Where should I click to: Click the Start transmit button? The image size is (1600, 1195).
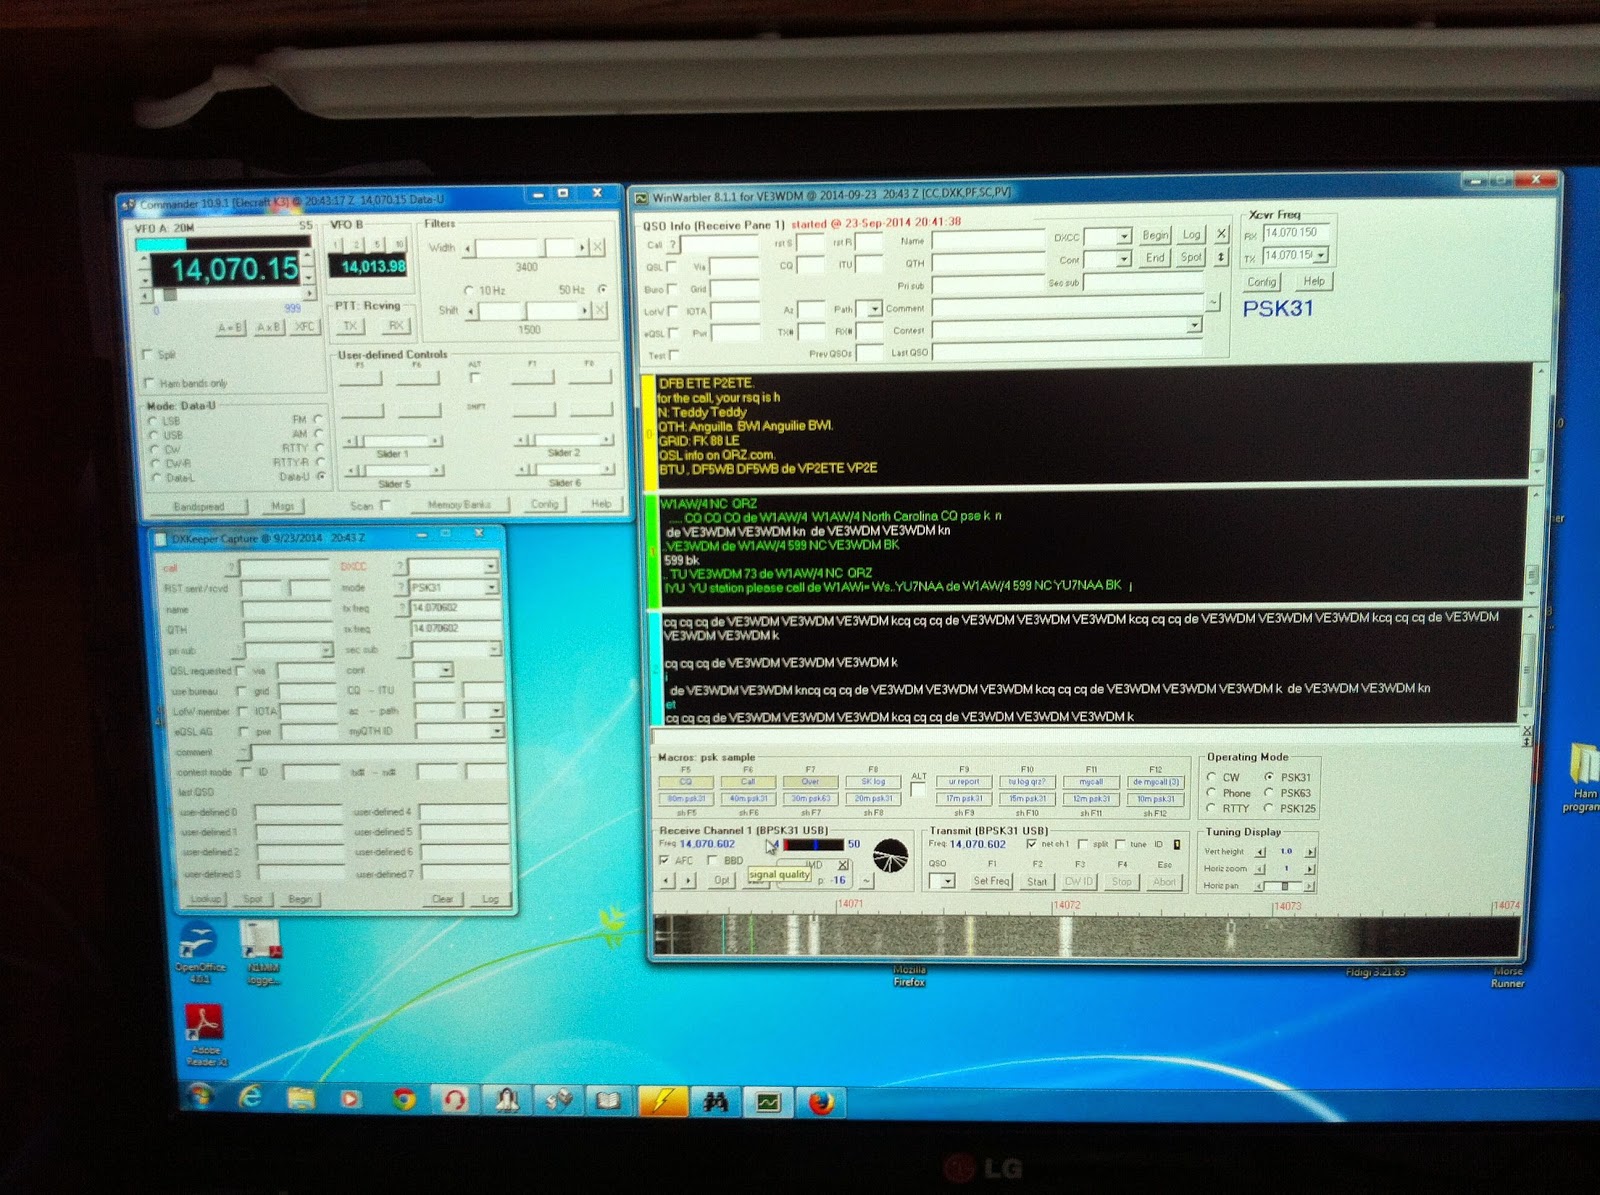pos(1038,881)
